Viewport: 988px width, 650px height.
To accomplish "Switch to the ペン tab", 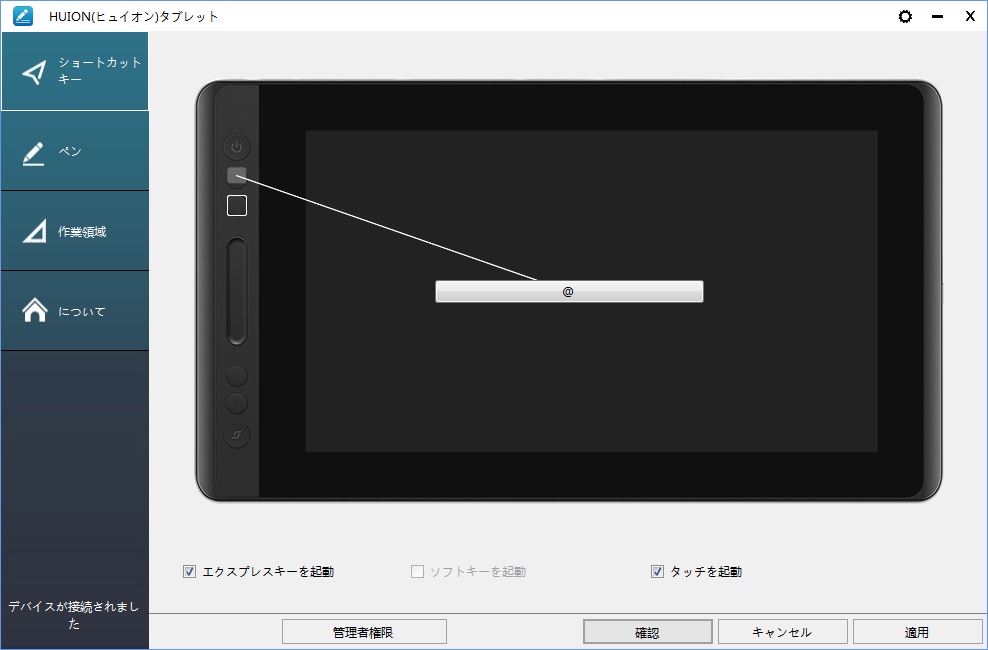I will [x=74, y=151].
